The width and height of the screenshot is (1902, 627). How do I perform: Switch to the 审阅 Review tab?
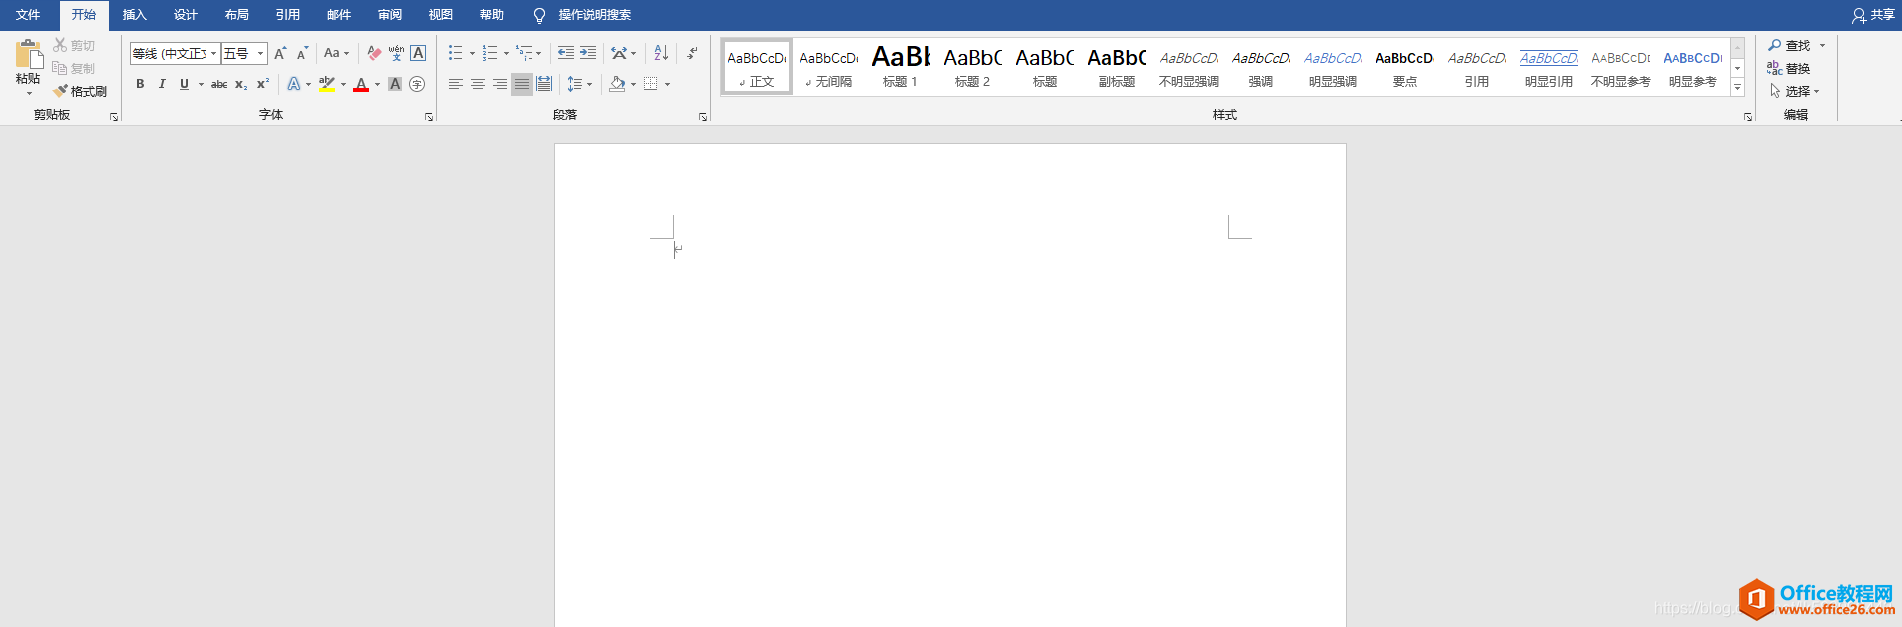(390, 15)
